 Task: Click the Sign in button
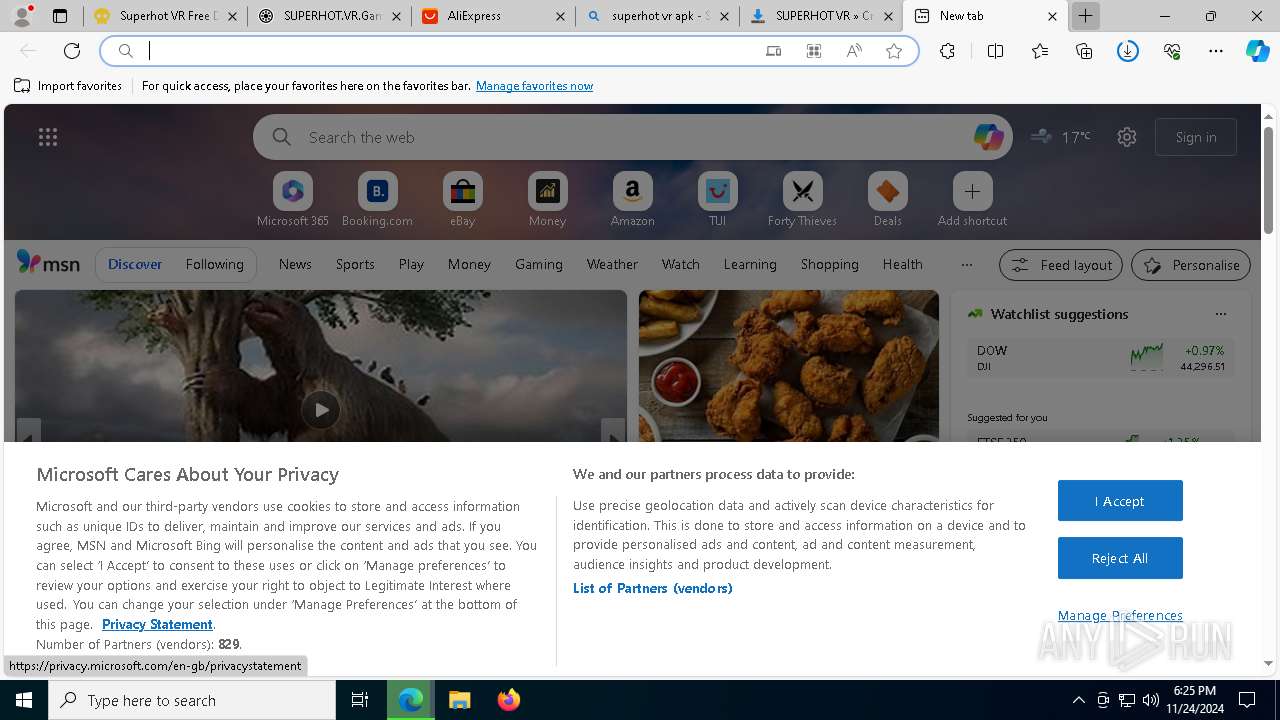coord(1196,137)
